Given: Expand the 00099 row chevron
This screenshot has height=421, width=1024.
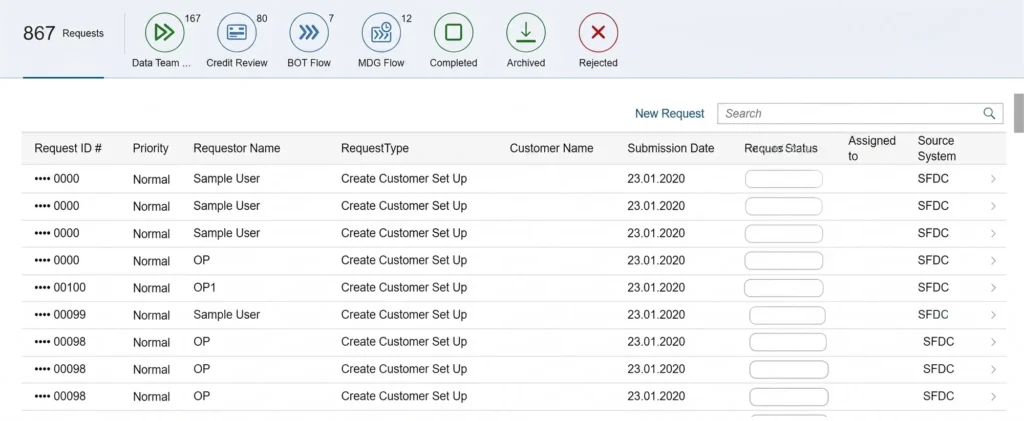Looking at the screenshot, I should pos(993,315).
